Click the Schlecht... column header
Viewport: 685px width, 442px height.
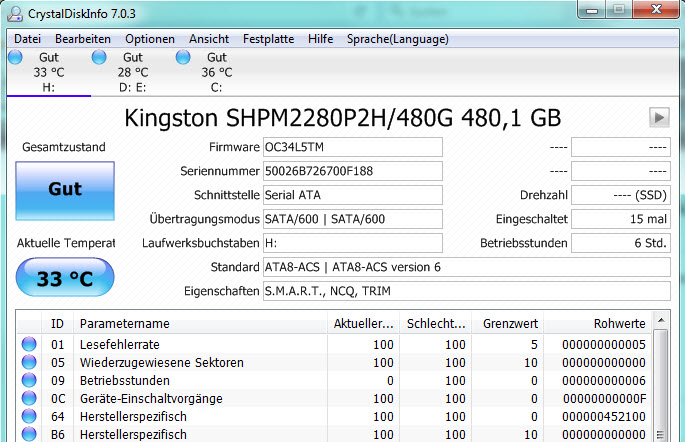click(436, 324)
